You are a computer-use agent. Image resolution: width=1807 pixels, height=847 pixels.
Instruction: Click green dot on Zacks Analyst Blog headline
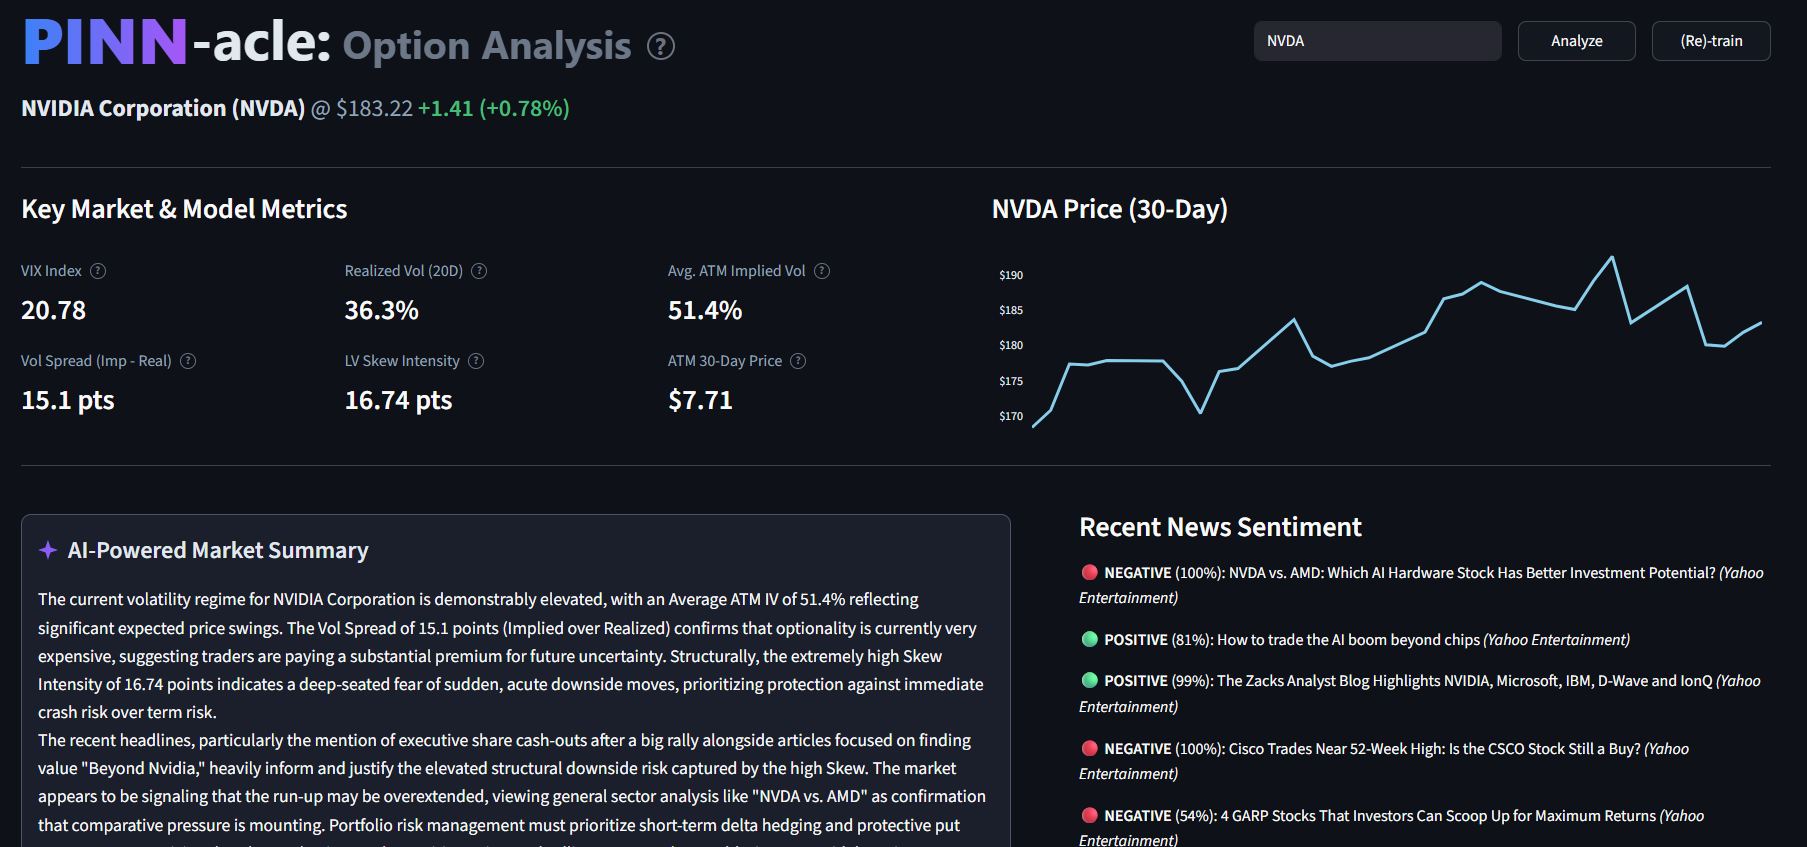tap(1090, 680)
